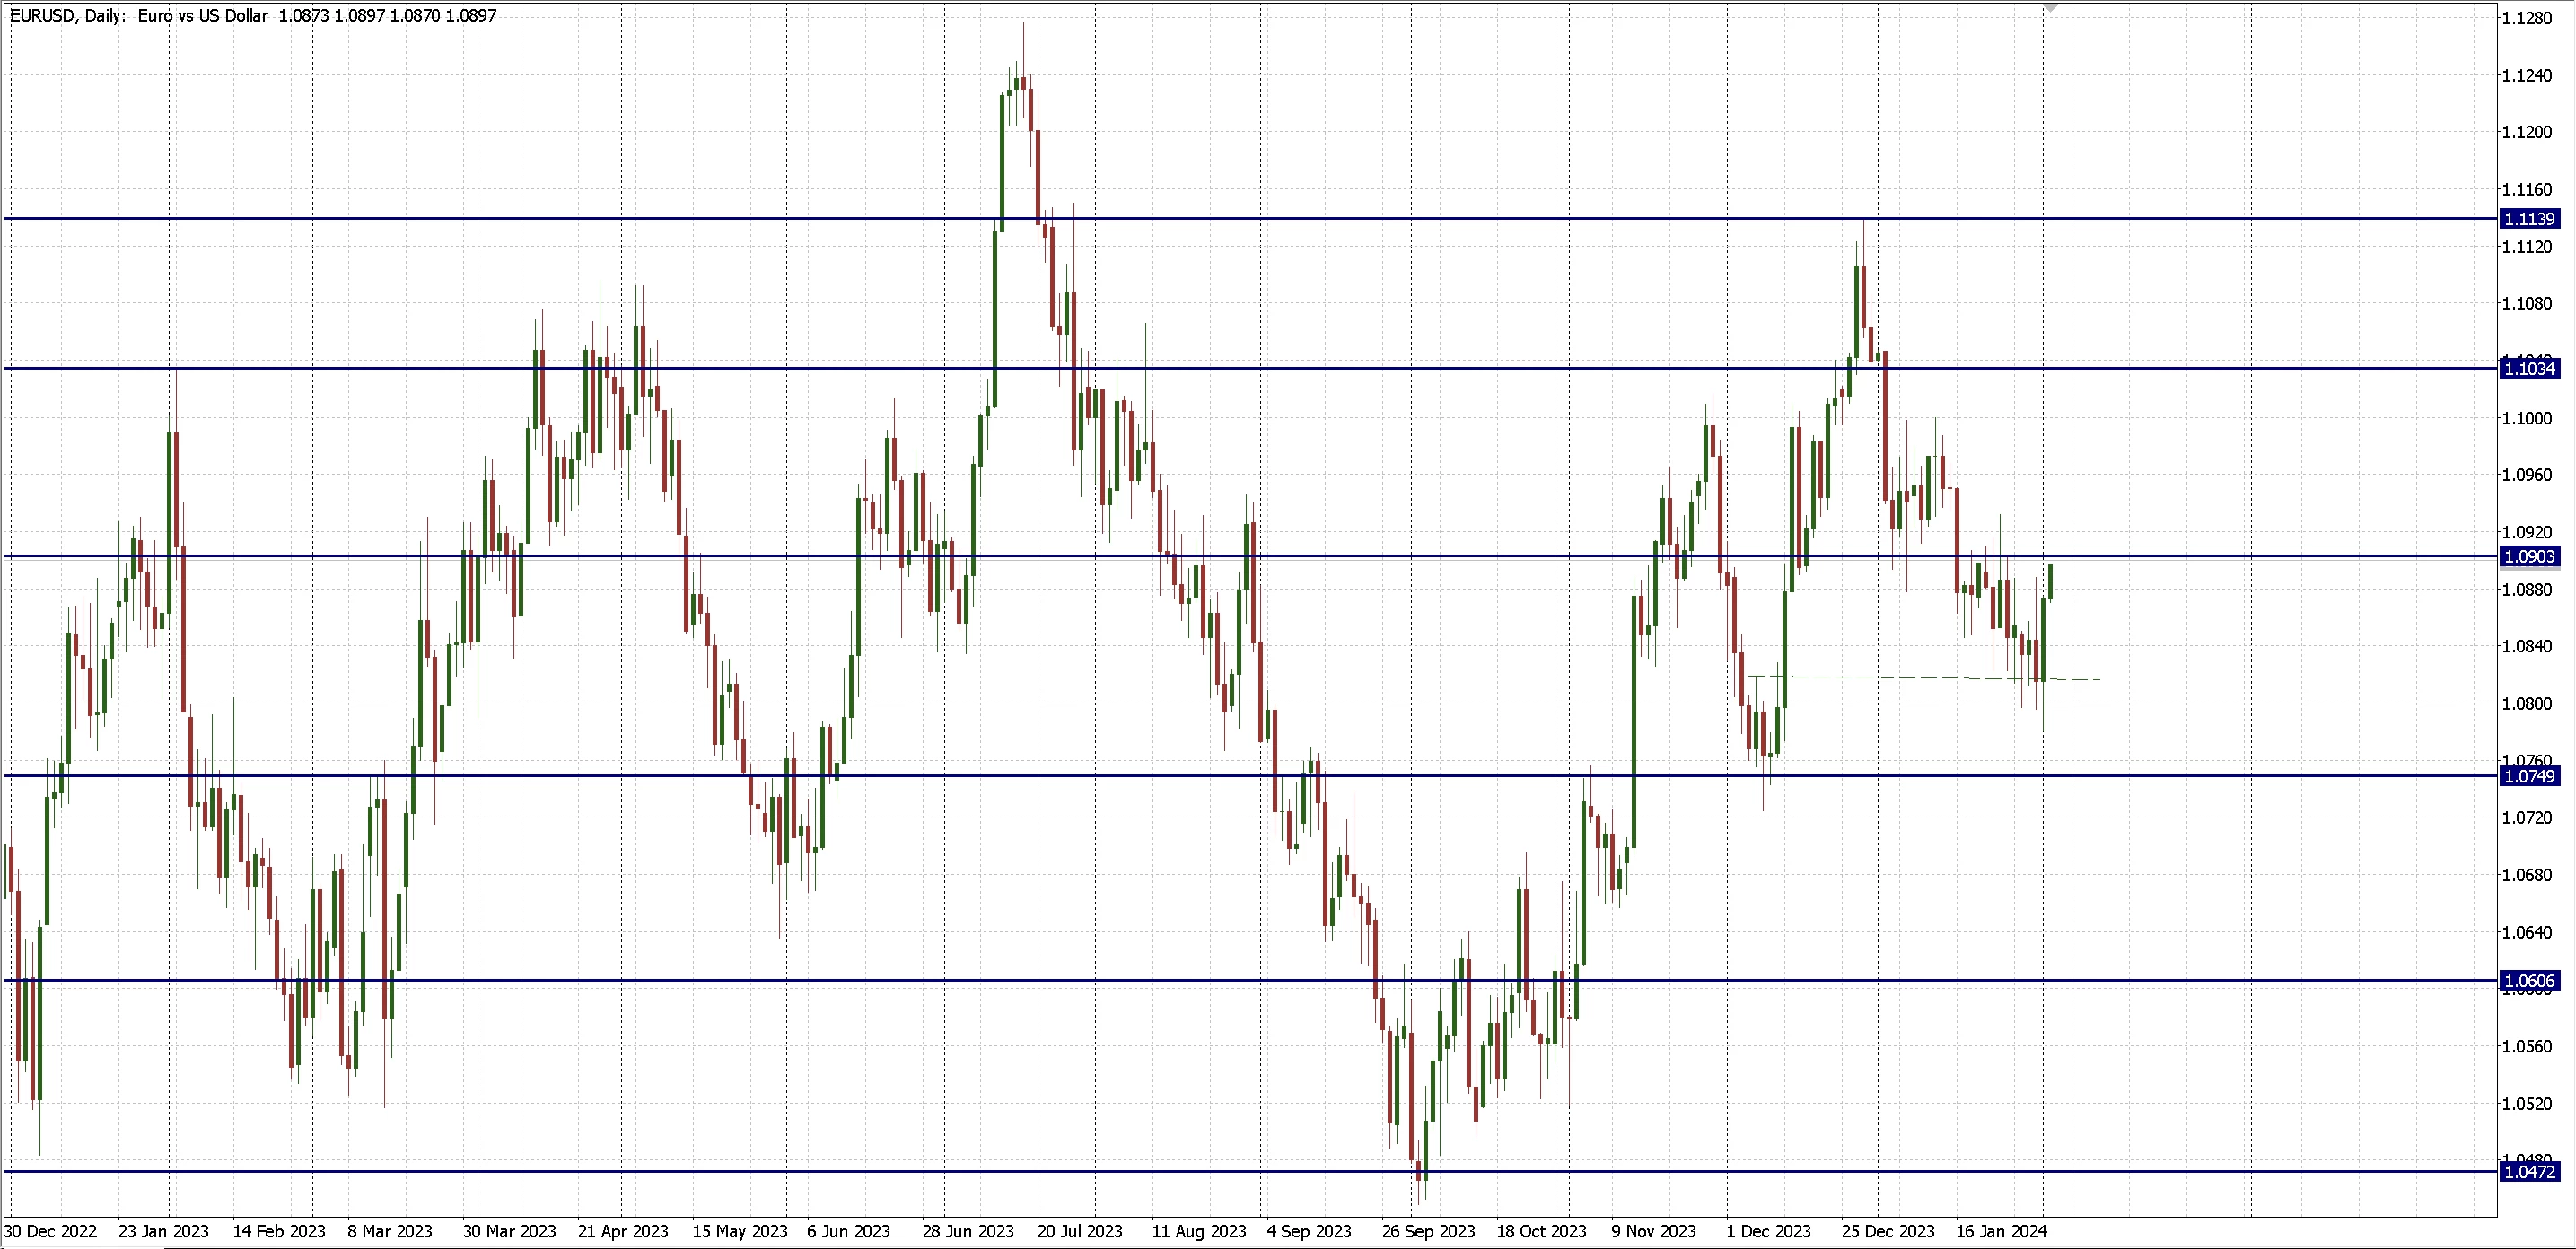
Task: Click the chart shift triangle marker at top
Action: pyautogui.click(x=2051, y=8)
